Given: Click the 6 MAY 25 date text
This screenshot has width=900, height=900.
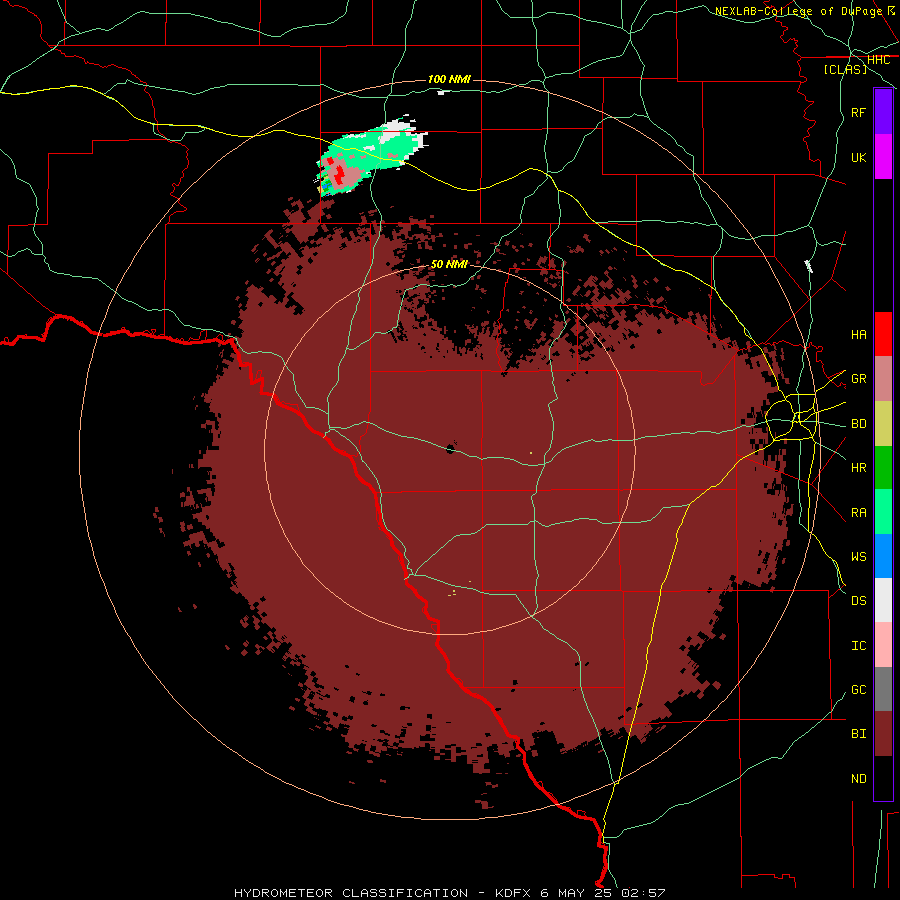Looking at the screenshot, I should 576,893.
